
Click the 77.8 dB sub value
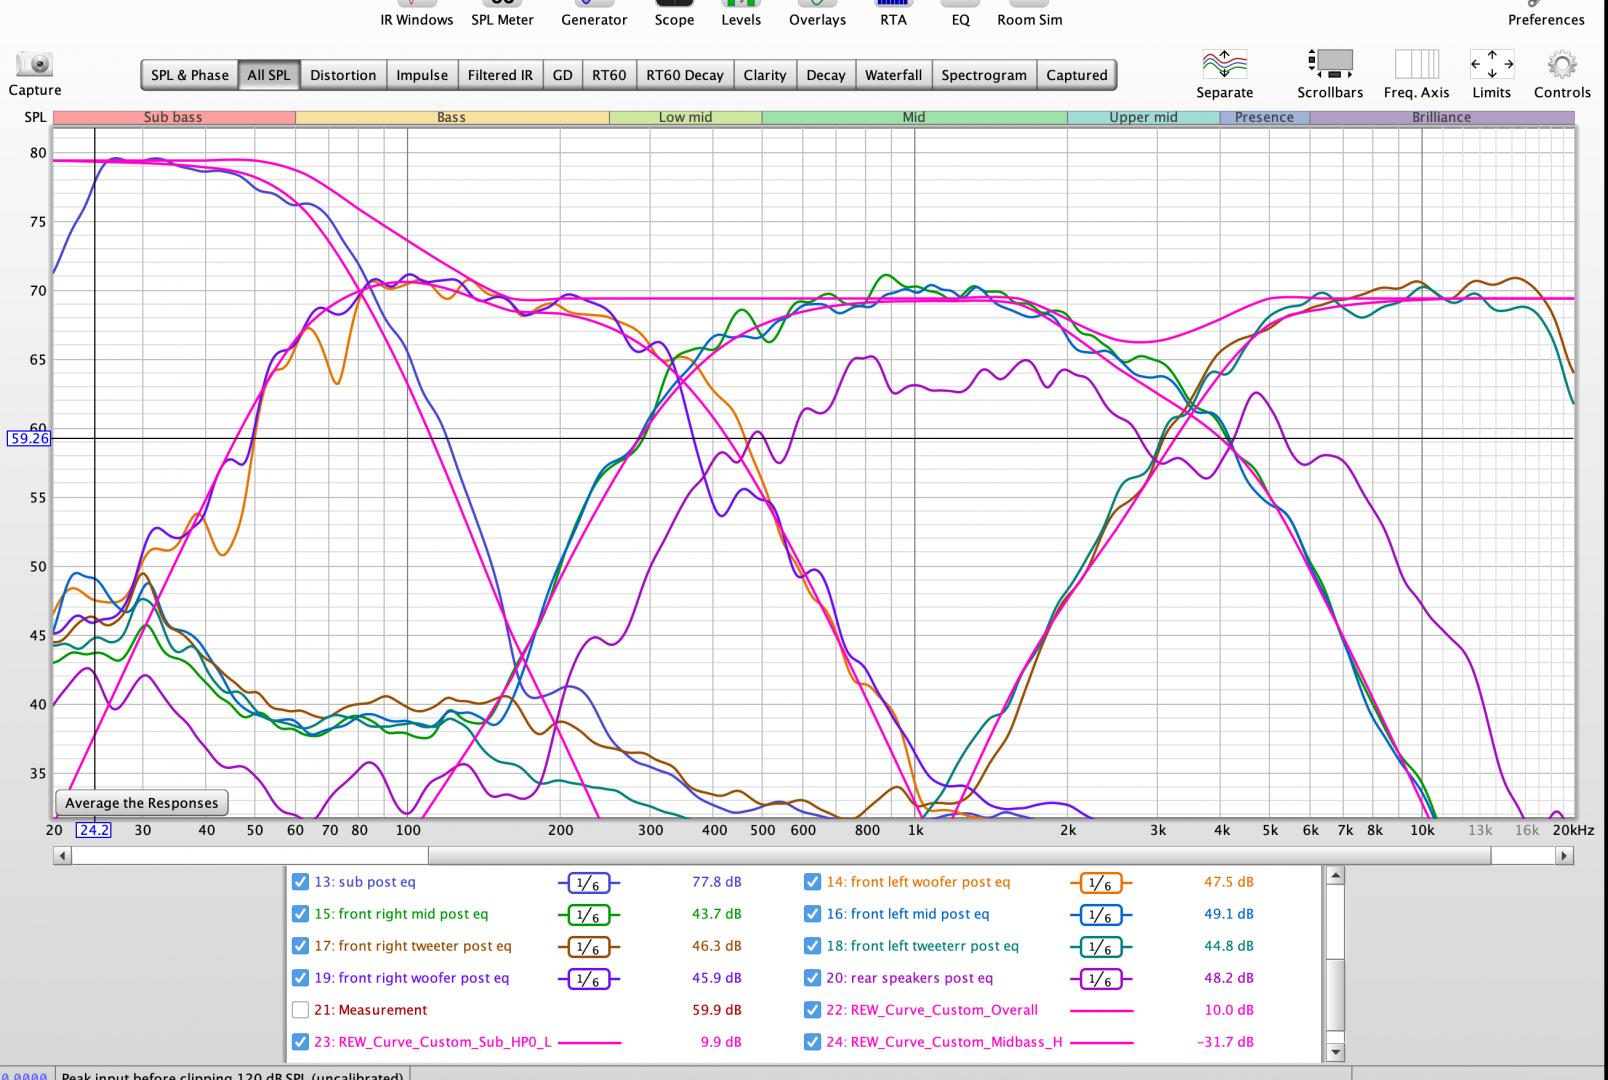point(717,882)
